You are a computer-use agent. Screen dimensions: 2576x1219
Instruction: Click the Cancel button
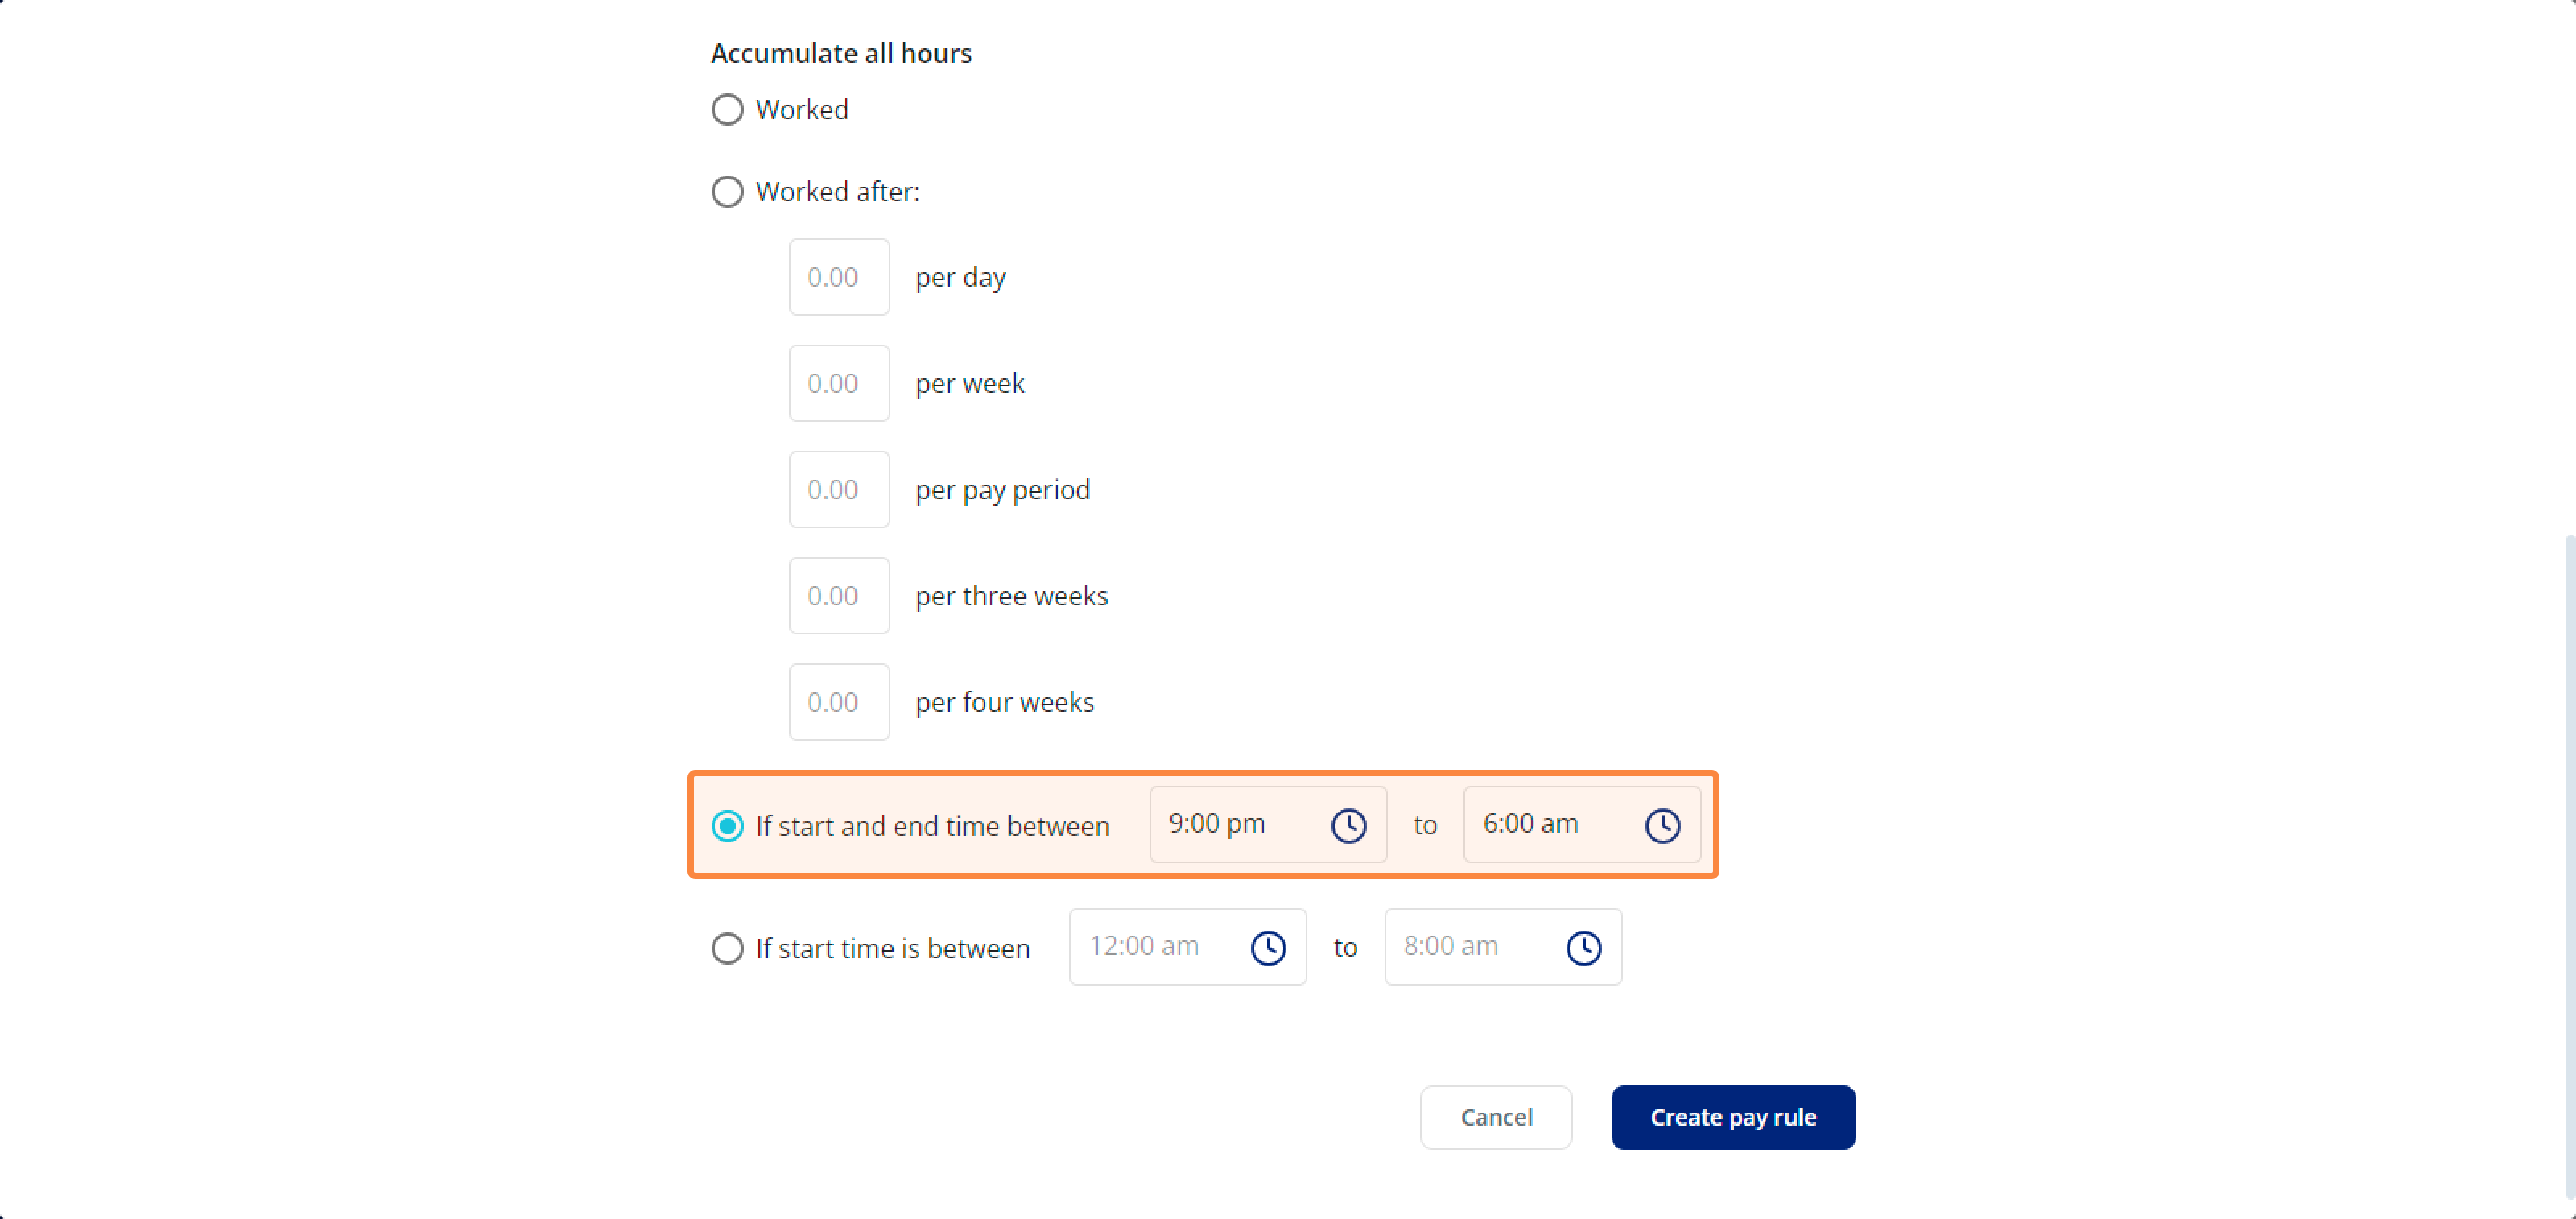[1495, 1117]
